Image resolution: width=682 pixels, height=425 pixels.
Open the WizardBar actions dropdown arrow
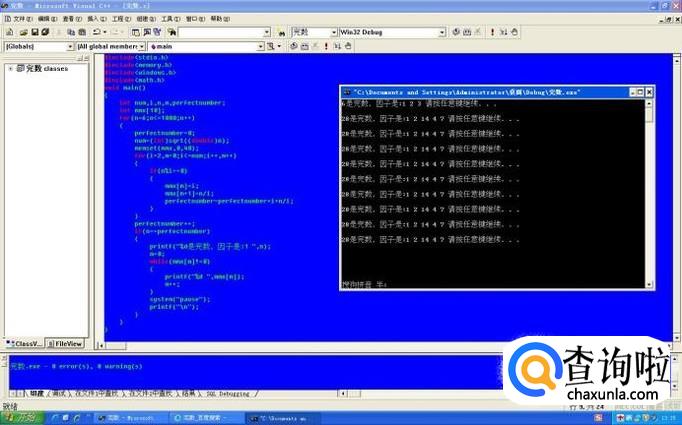pos(279,46)
